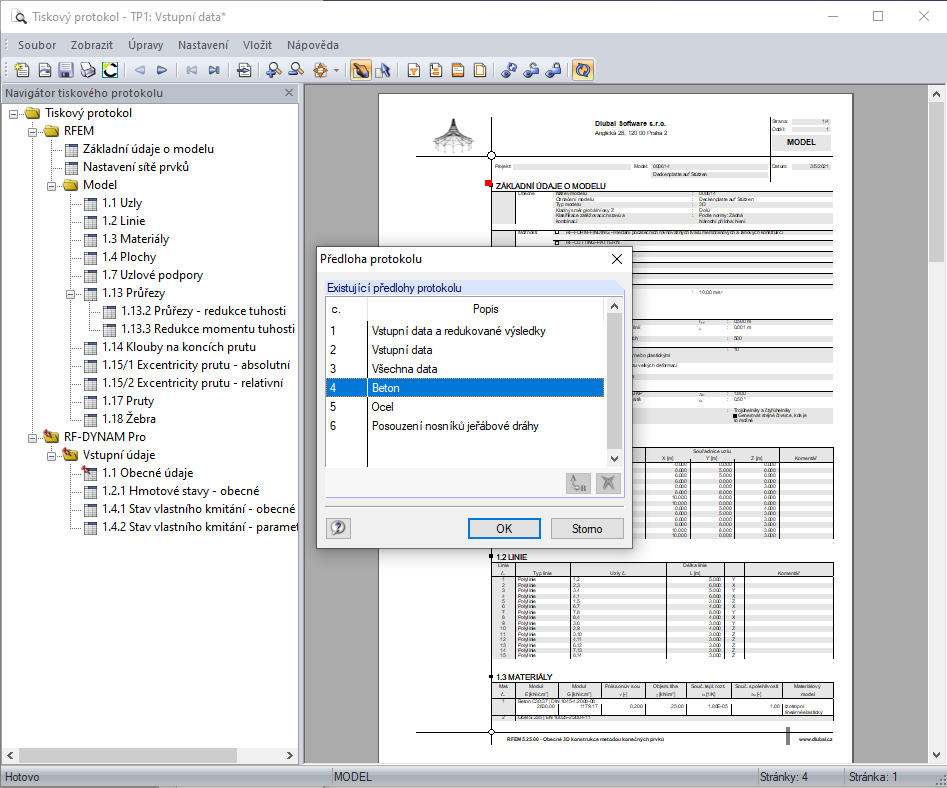Click the rename template icon button
The image size is (947, 788).
578,484
